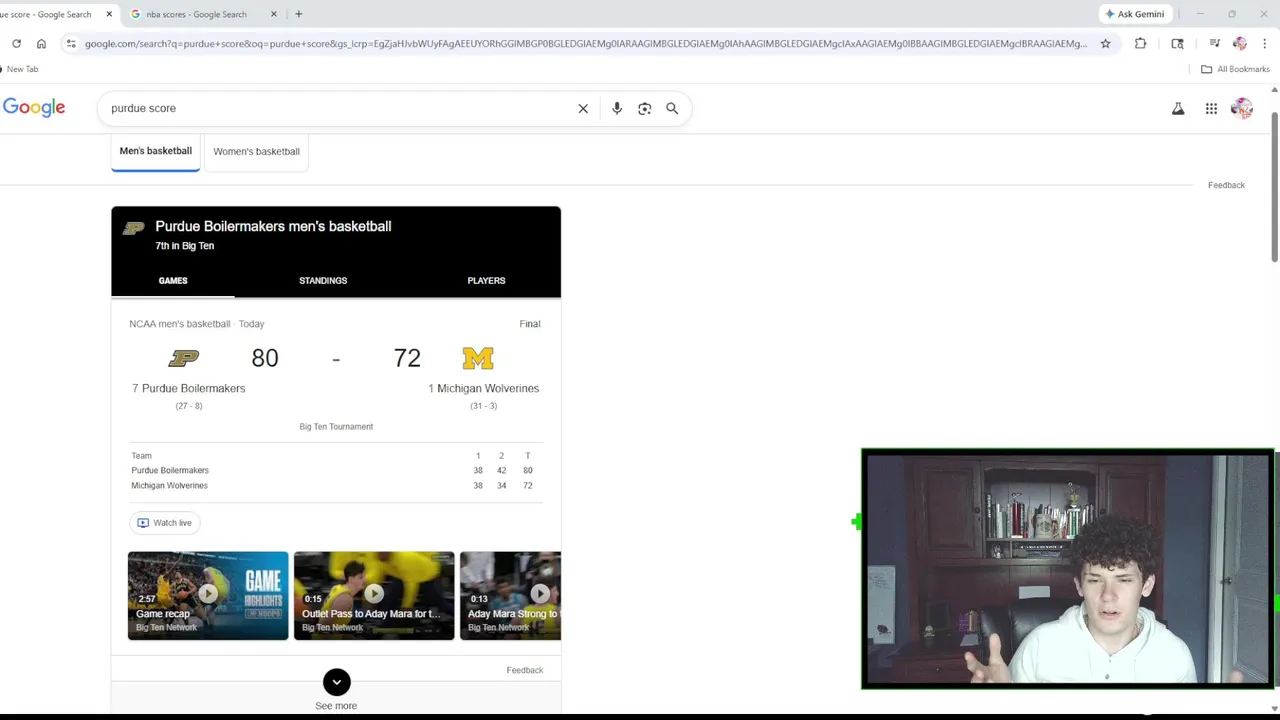
Task: Click the Final status label
Action: (530, 324)
